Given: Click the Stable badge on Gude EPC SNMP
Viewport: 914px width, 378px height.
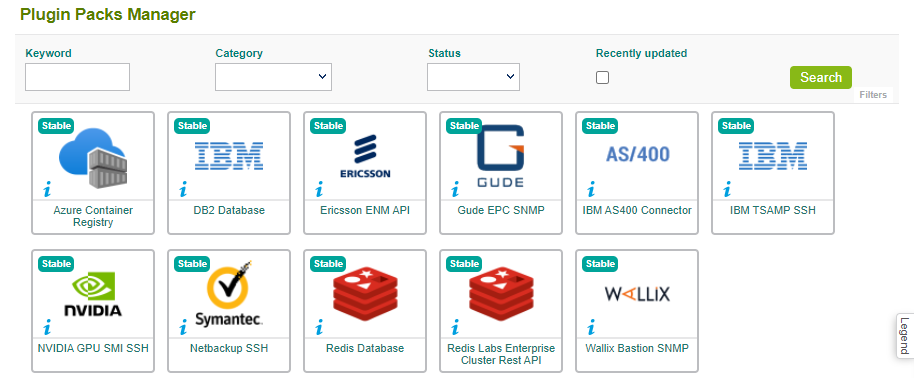Looking at the screenshot, I should click(465, 125).
